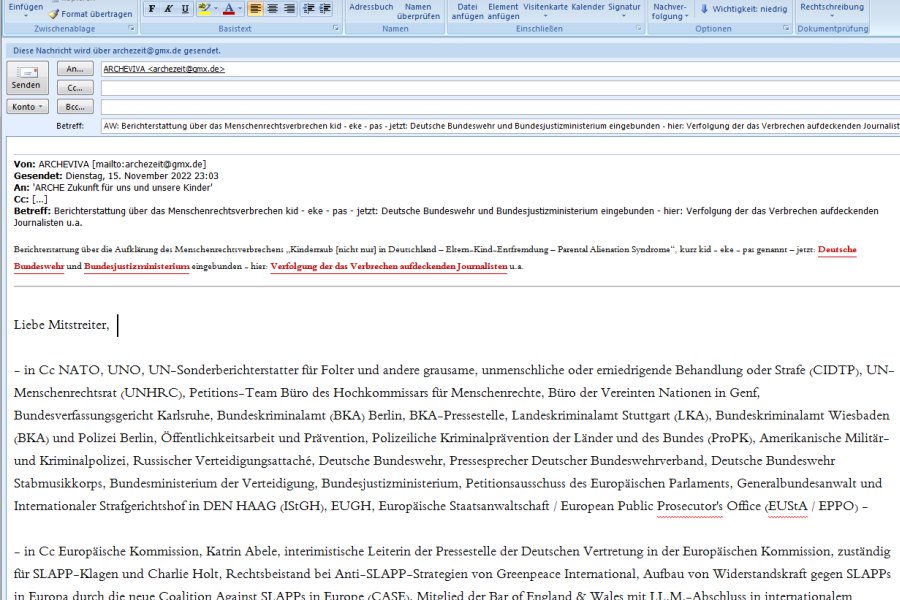Click Element anfügen

(x=503, y=11)
